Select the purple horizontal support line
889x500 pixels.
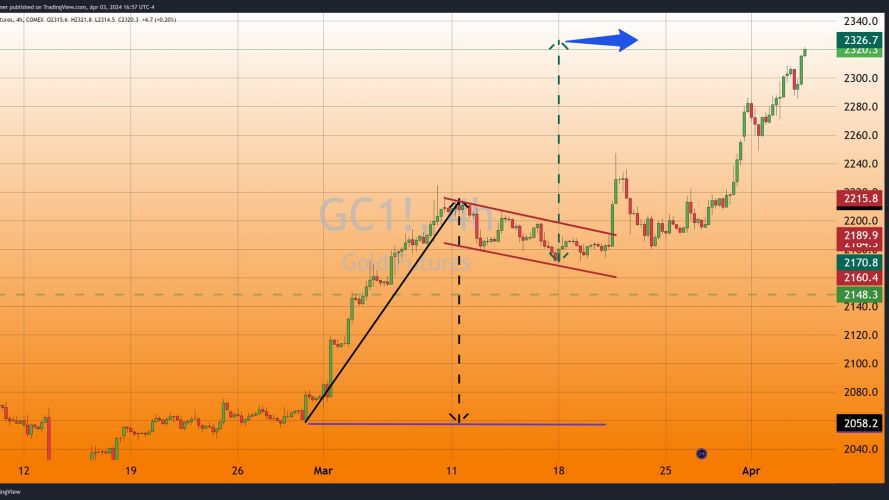[456, 423]
